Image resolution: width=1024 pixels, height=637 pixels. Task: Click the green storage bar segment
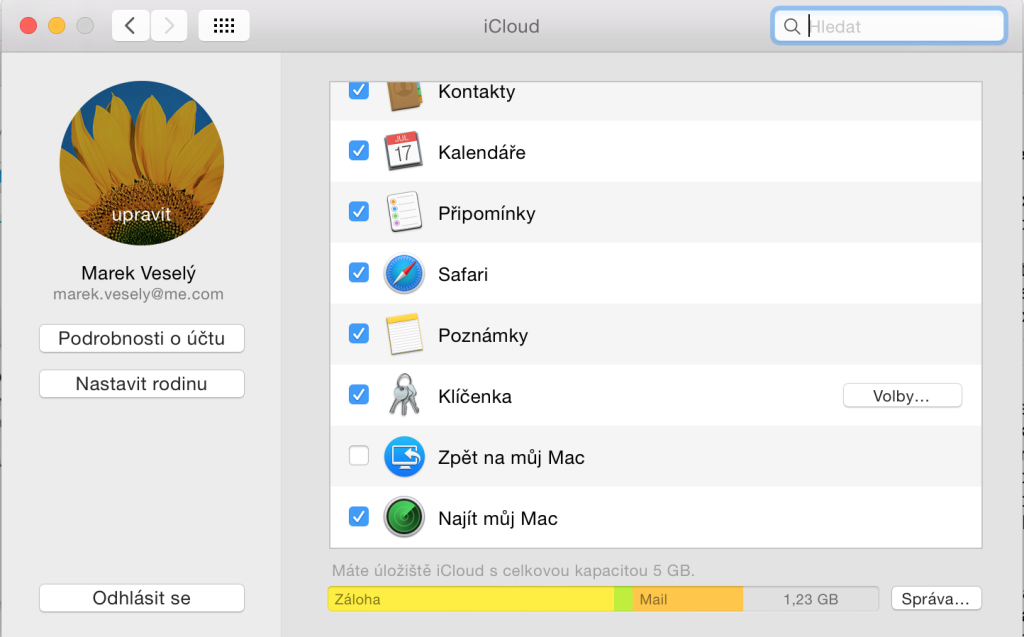[624, 599]
